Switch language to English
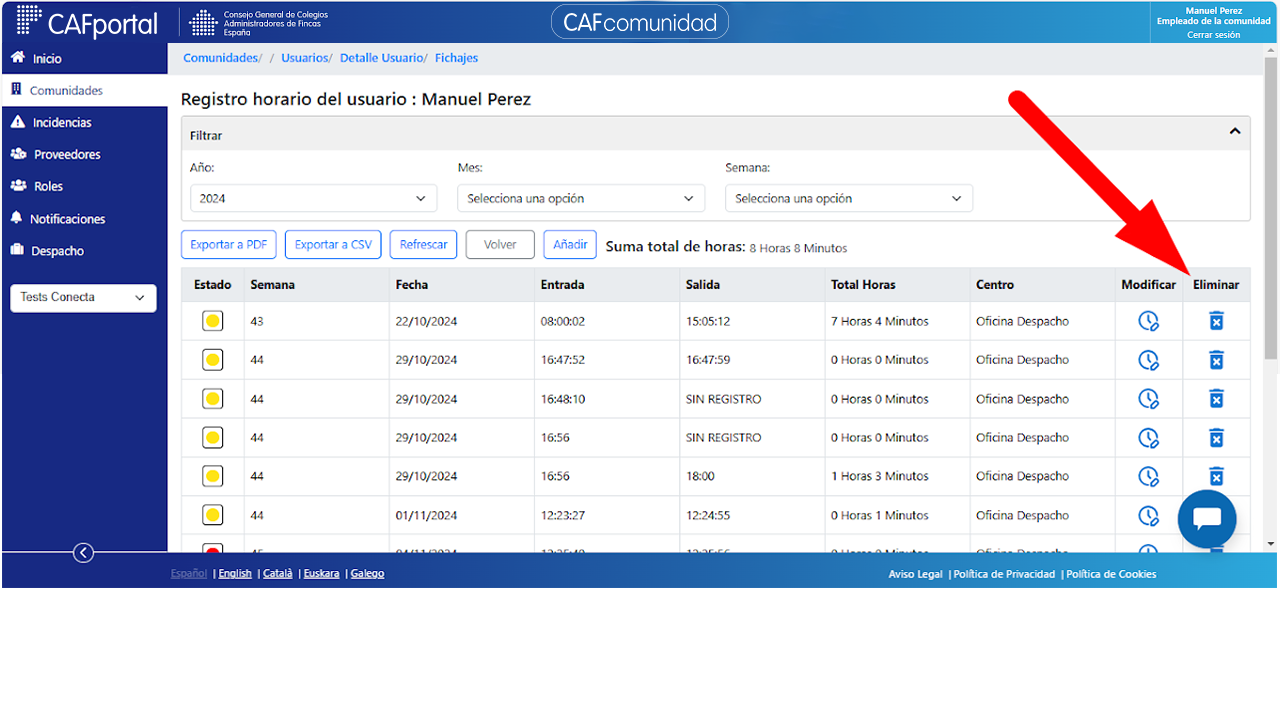 click(x=235, y=574)
